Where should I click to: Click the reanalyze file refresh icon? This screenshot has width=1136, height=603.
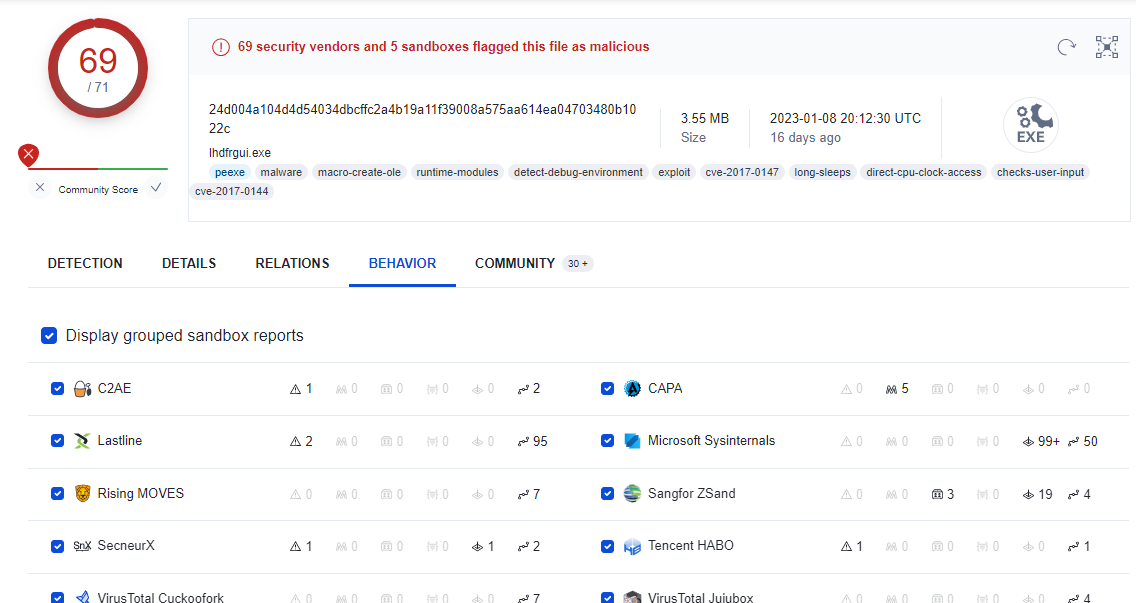point(1067,47)
